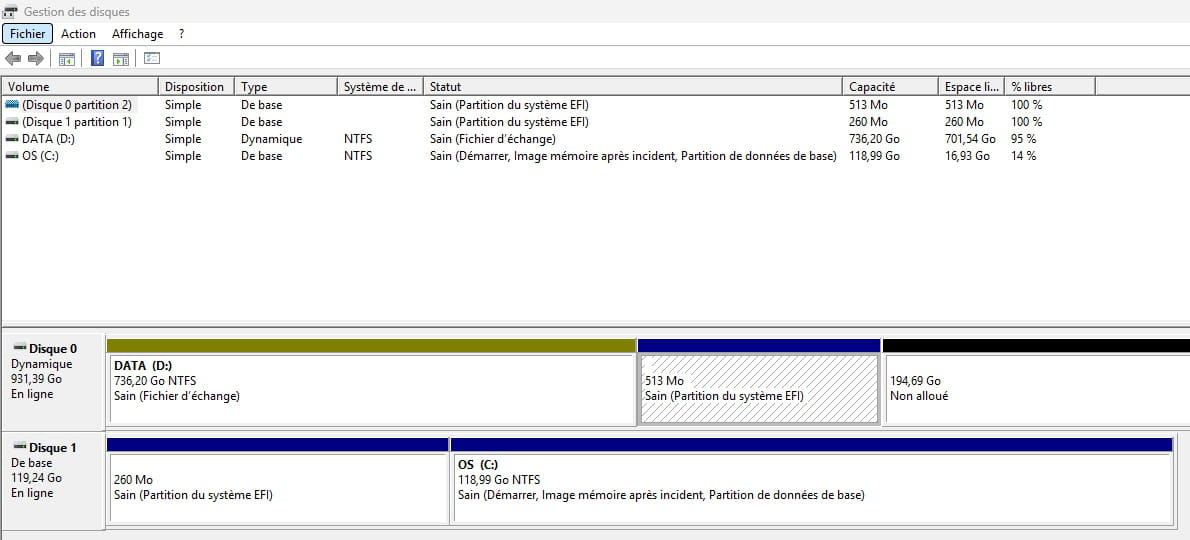This screenshot has width=1190, height=540.
Task: Select the OS (C:) partition block on Disque 1
Action: (812, 481)
